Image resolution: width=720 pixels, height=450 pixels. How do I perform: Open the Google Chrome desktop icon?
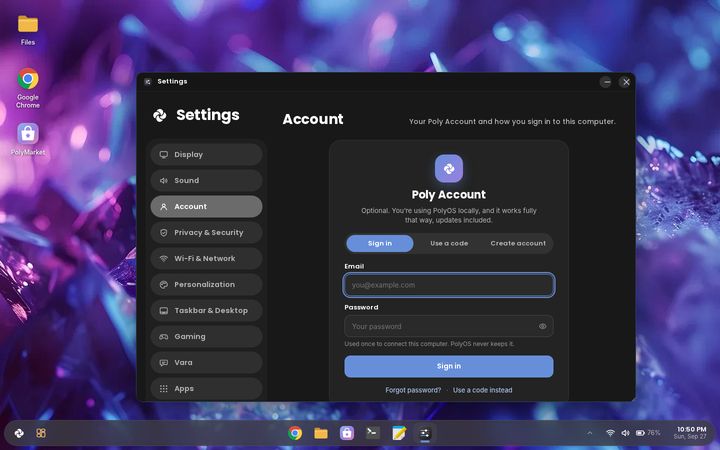(x=28, y=88)
